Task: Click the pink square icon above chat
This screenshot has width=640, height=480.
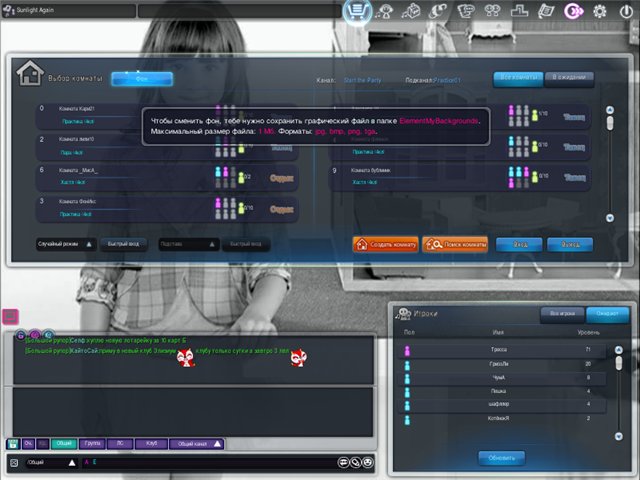Action: tap(10, 316)
